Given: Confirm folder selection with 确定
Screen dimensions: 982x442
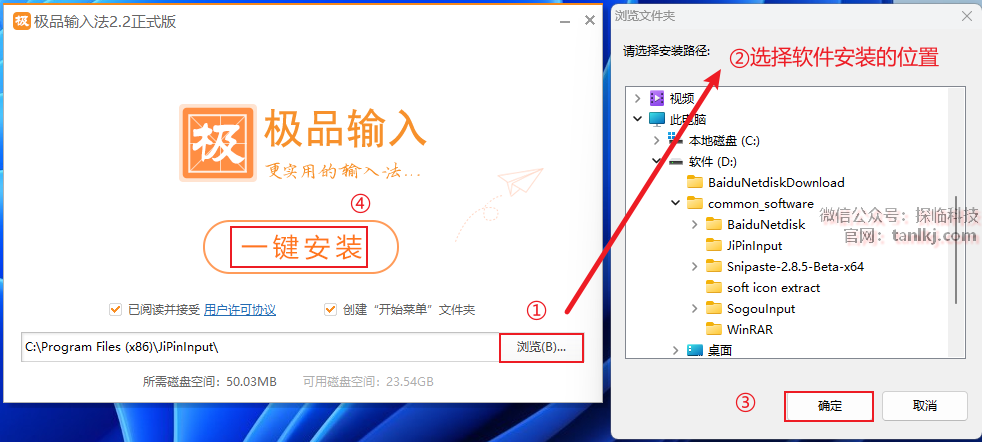Looking at the screenshot, I should [829, 406].
